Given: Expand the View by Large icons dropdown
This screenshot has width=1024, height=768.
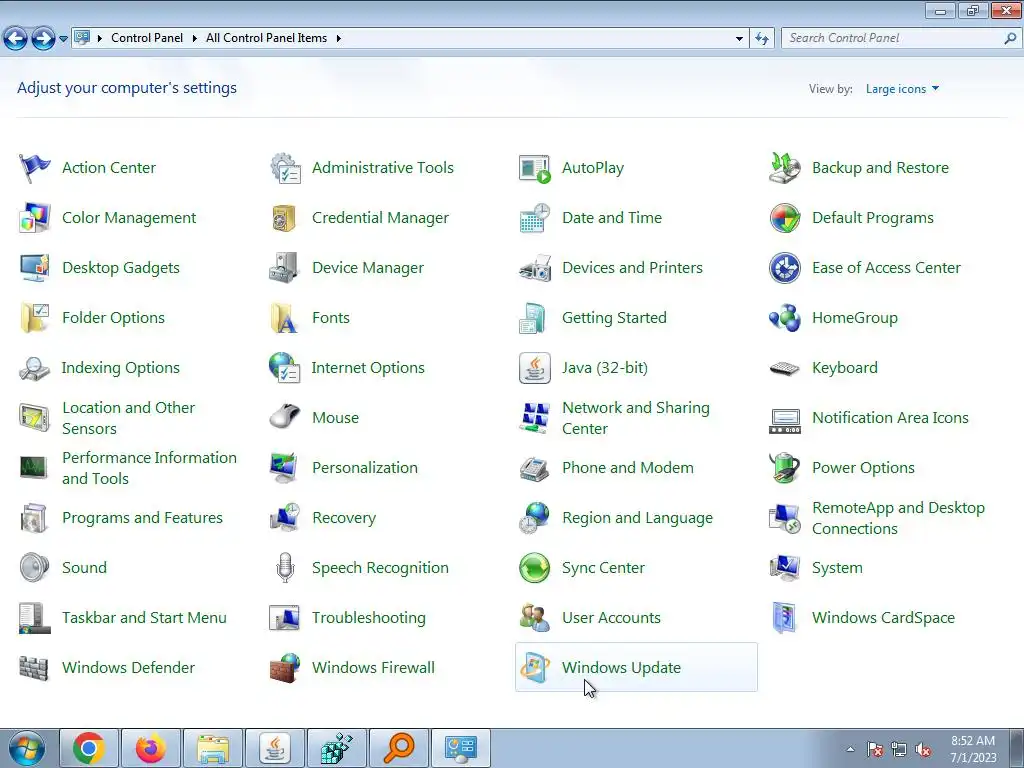Looking at the screenshot, I should [903, 89].
